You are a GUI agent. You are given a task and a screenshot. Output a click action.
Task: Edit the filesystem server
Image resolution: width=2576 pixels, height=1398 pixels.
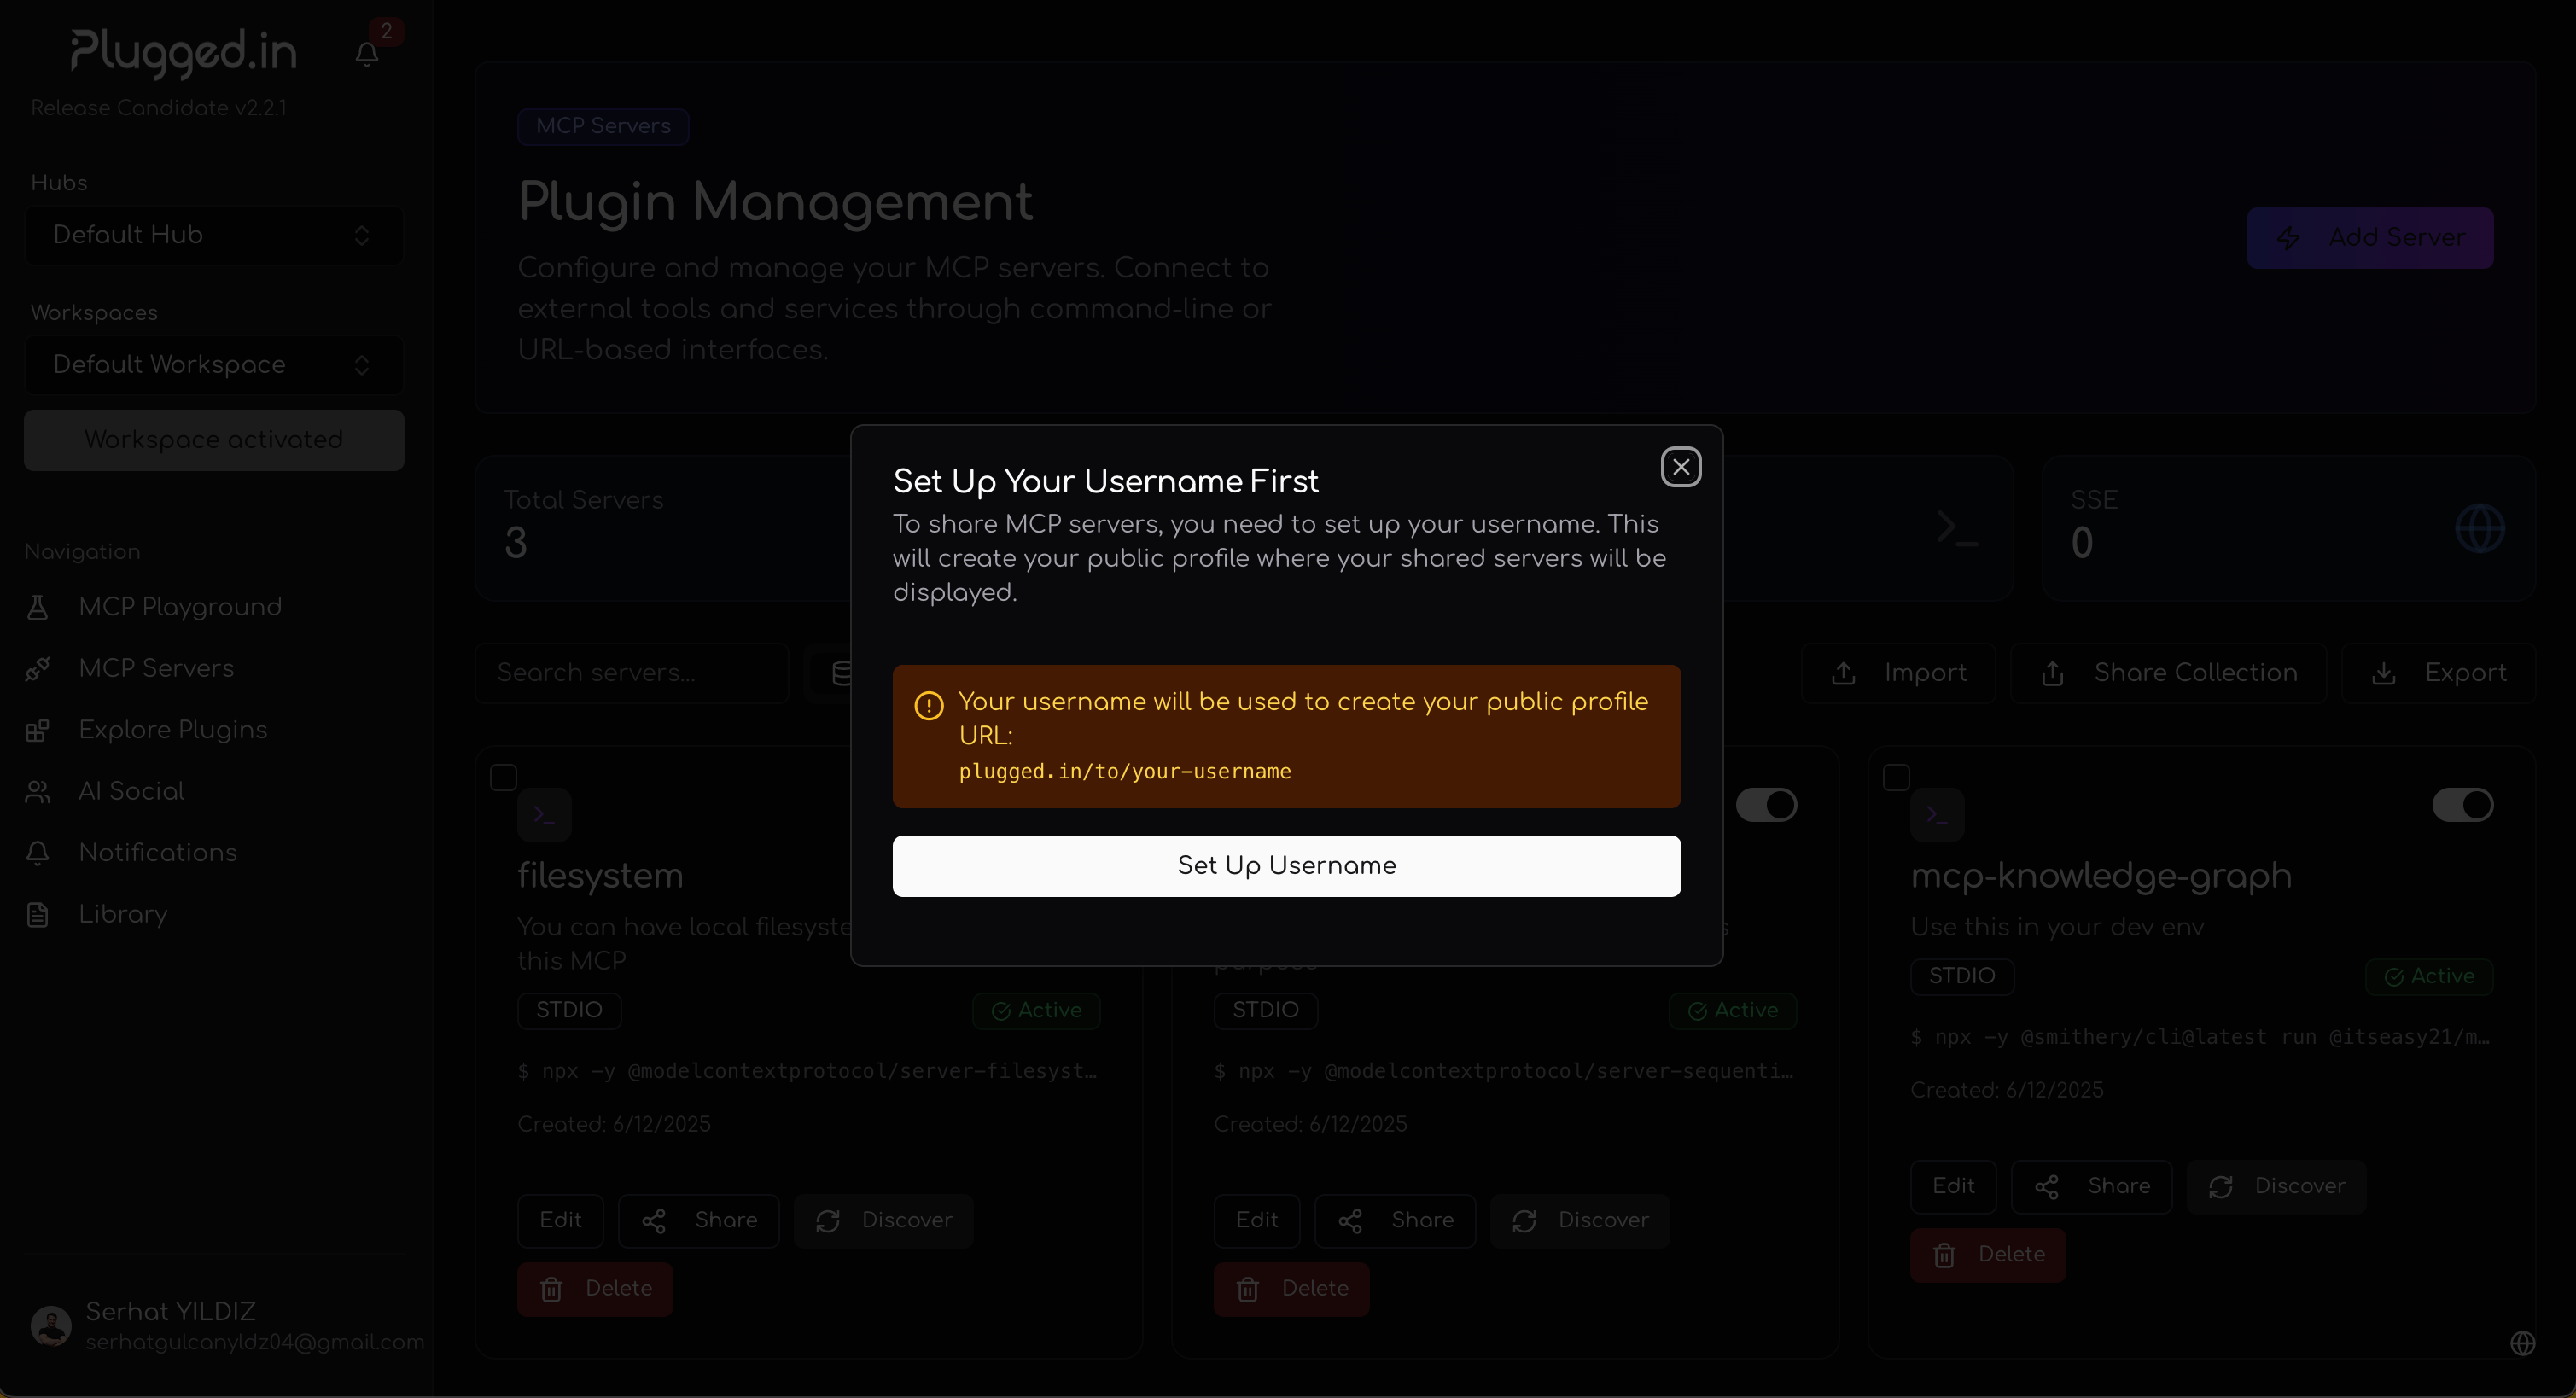pyautogui.click(x=560, y=1221)
